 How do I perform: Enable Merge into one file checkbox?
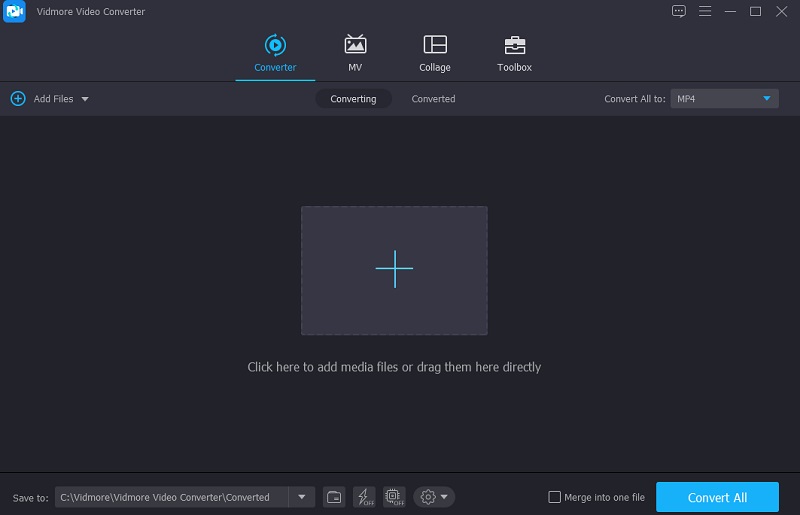(x=555, y=497)
